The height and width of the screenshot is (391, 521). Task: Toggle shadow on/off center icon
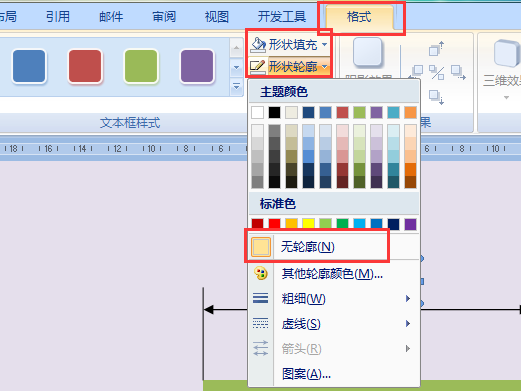tap(437, 73)
